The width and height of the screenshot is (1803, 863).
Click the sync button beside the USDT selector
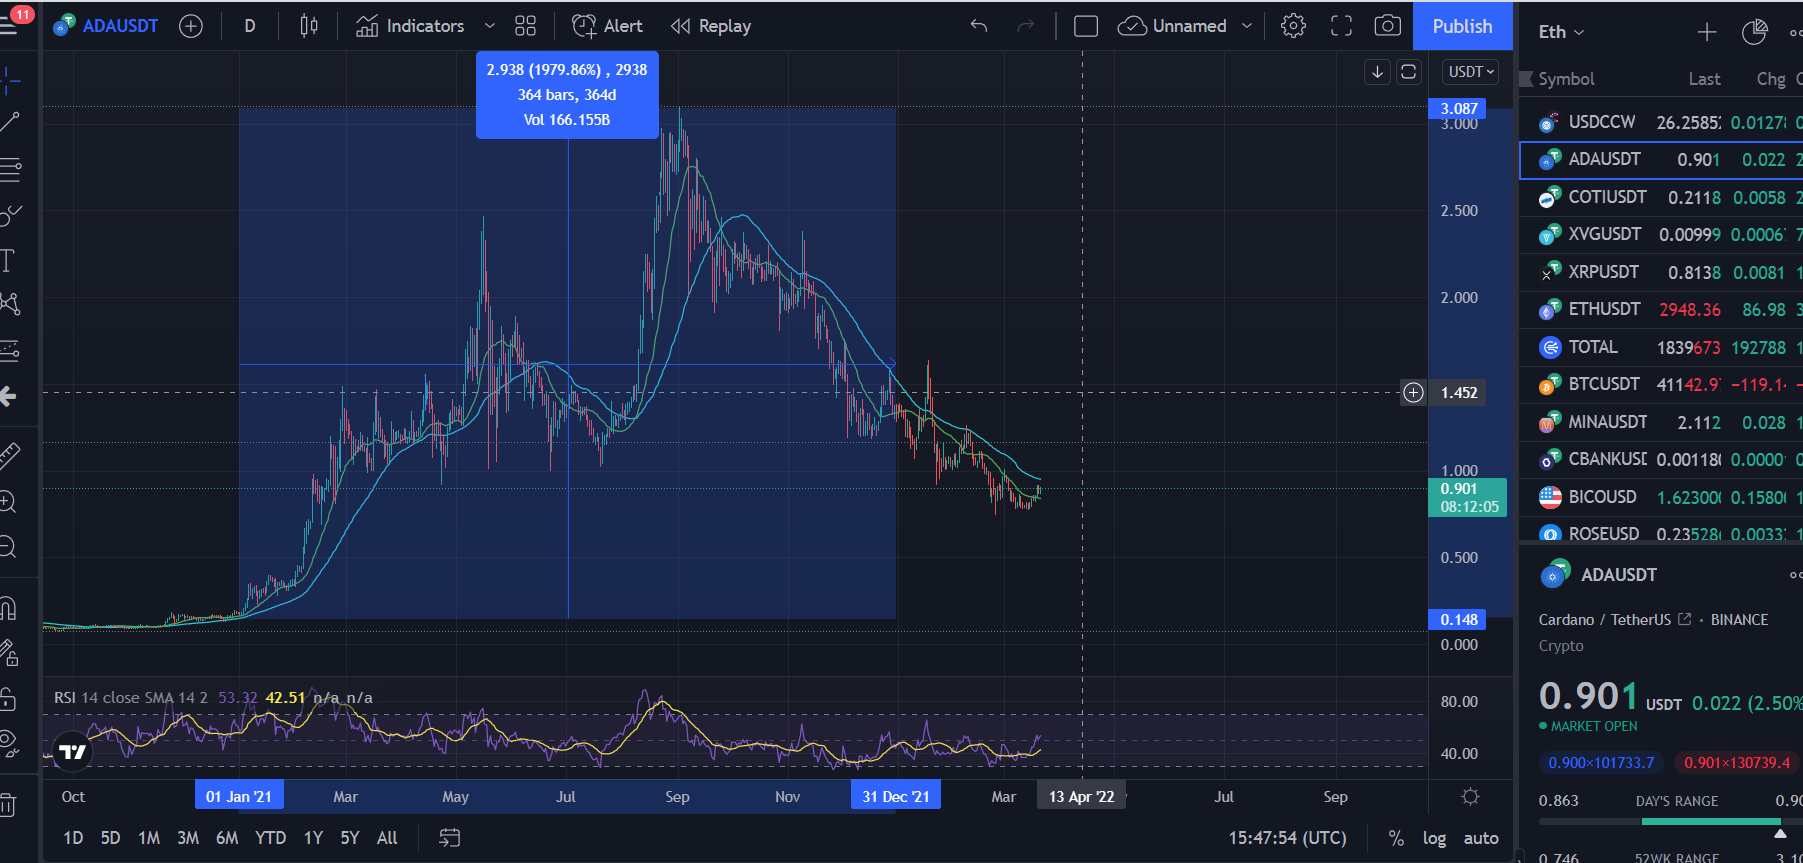click(x=1408, y=72)
